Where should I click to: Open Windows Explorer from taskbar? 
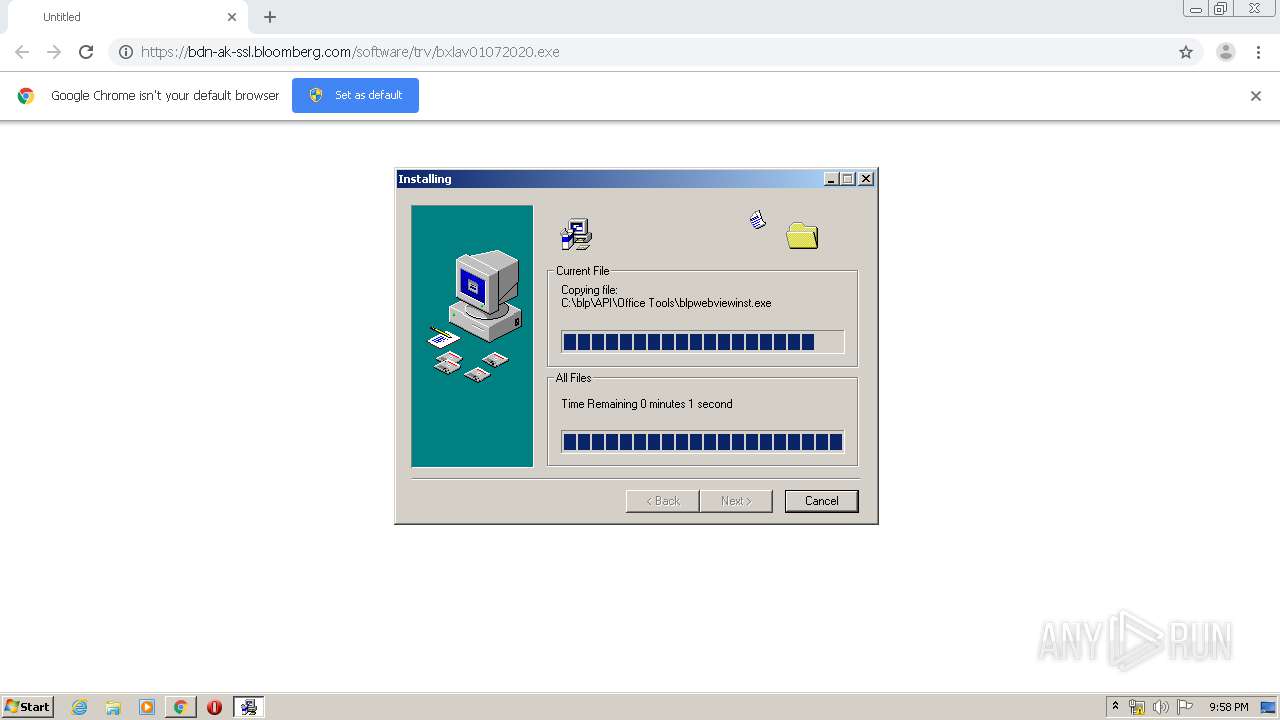(x=113, y=707)
